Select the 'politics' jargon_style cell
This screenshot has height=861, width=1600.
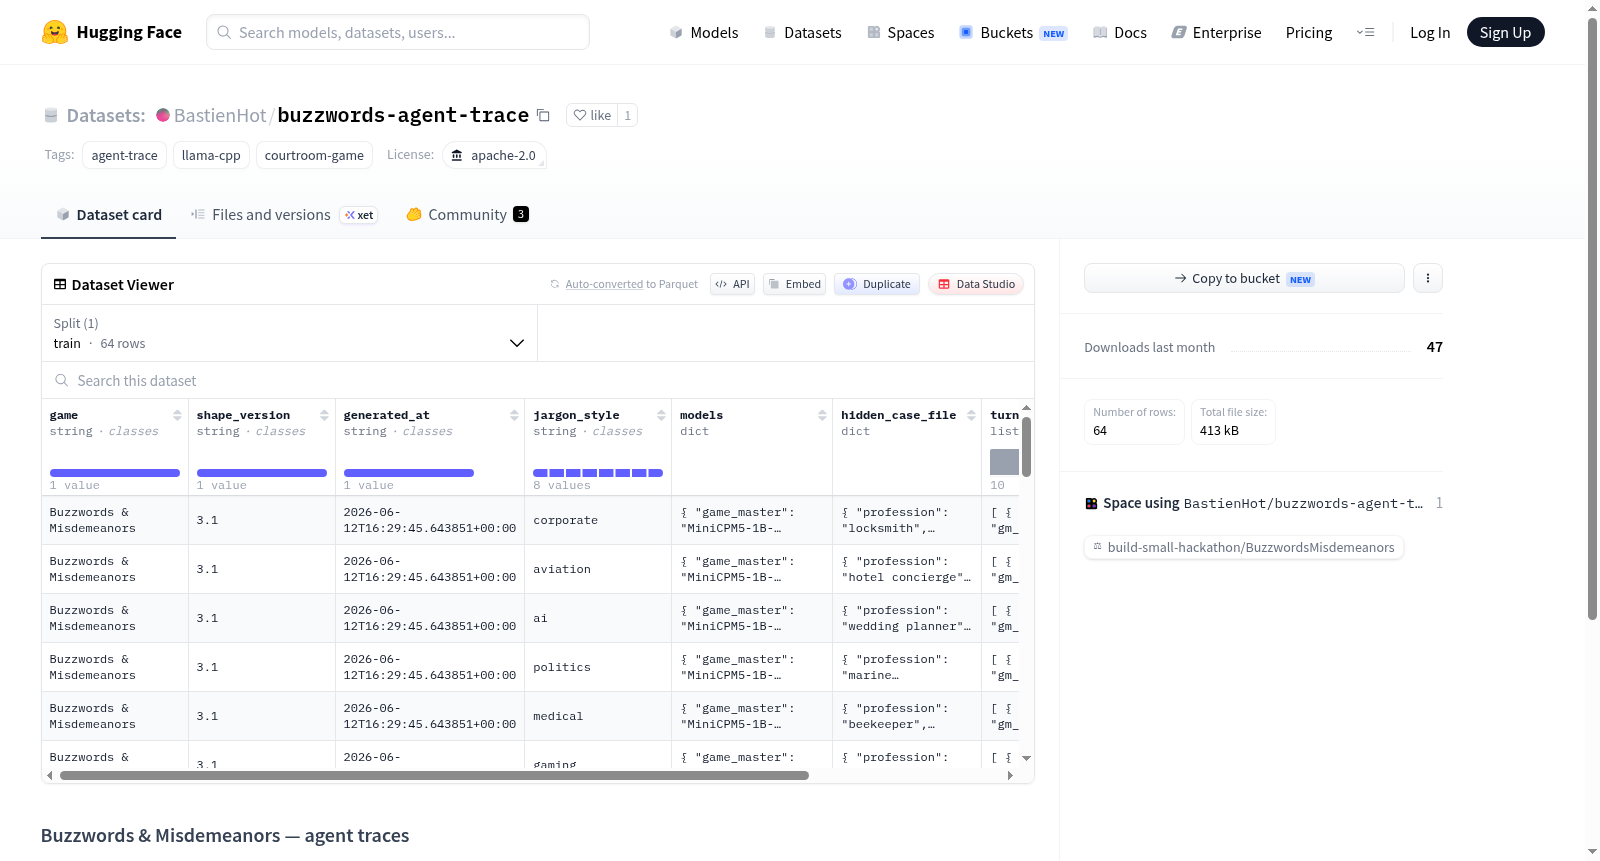[597, 667]
